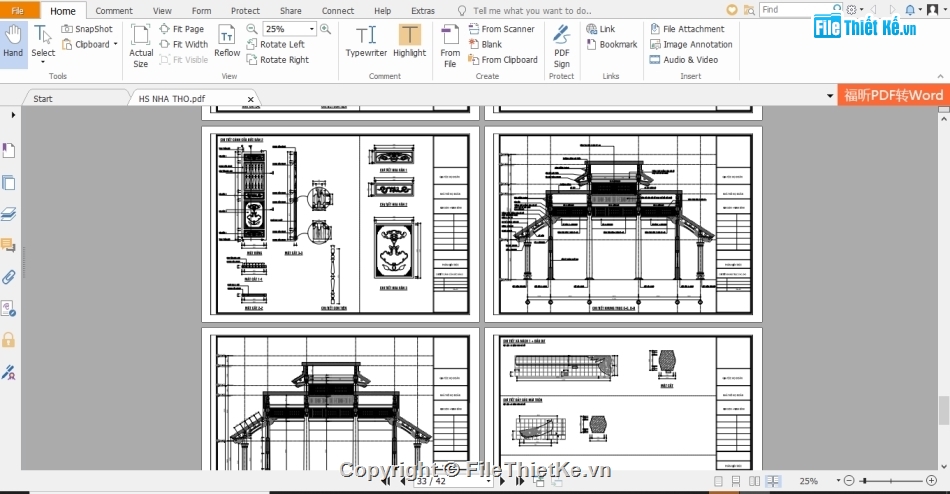Choose Fit Width view
The image size is (950, 494).
point(184,44)
